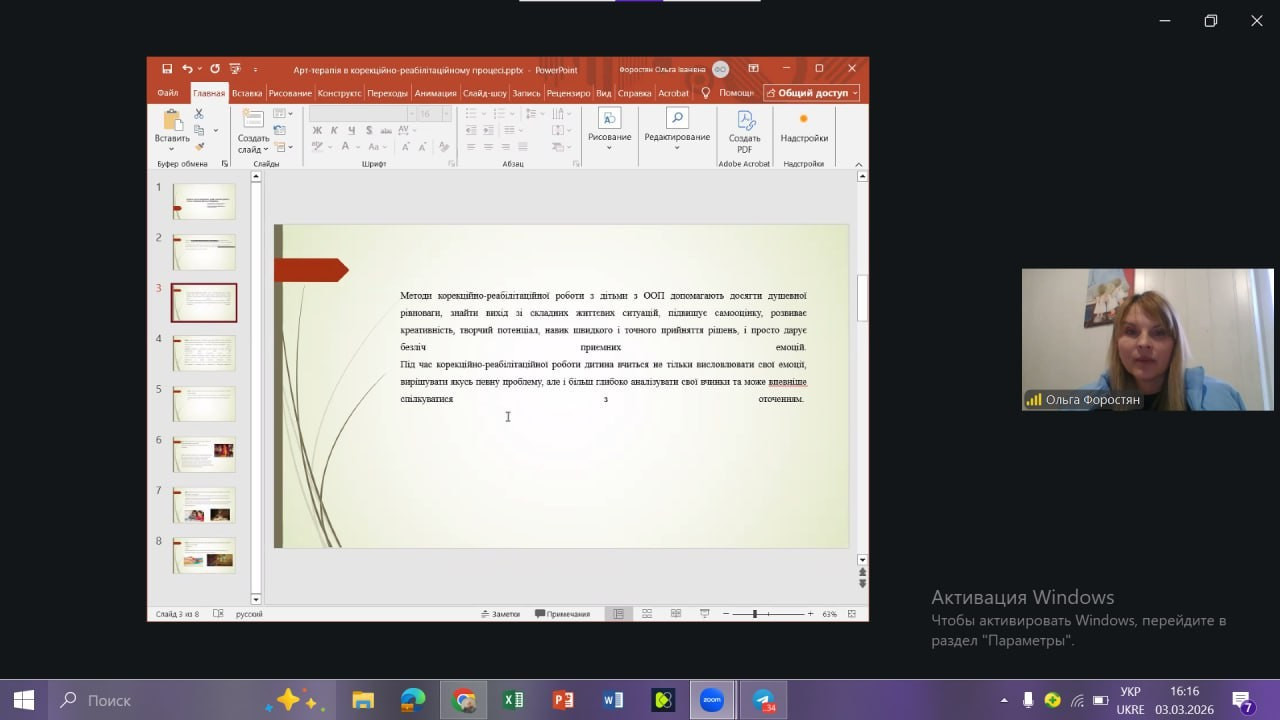
Task: Click the zoom slider in status bar
Action: (x=755, y=614)
